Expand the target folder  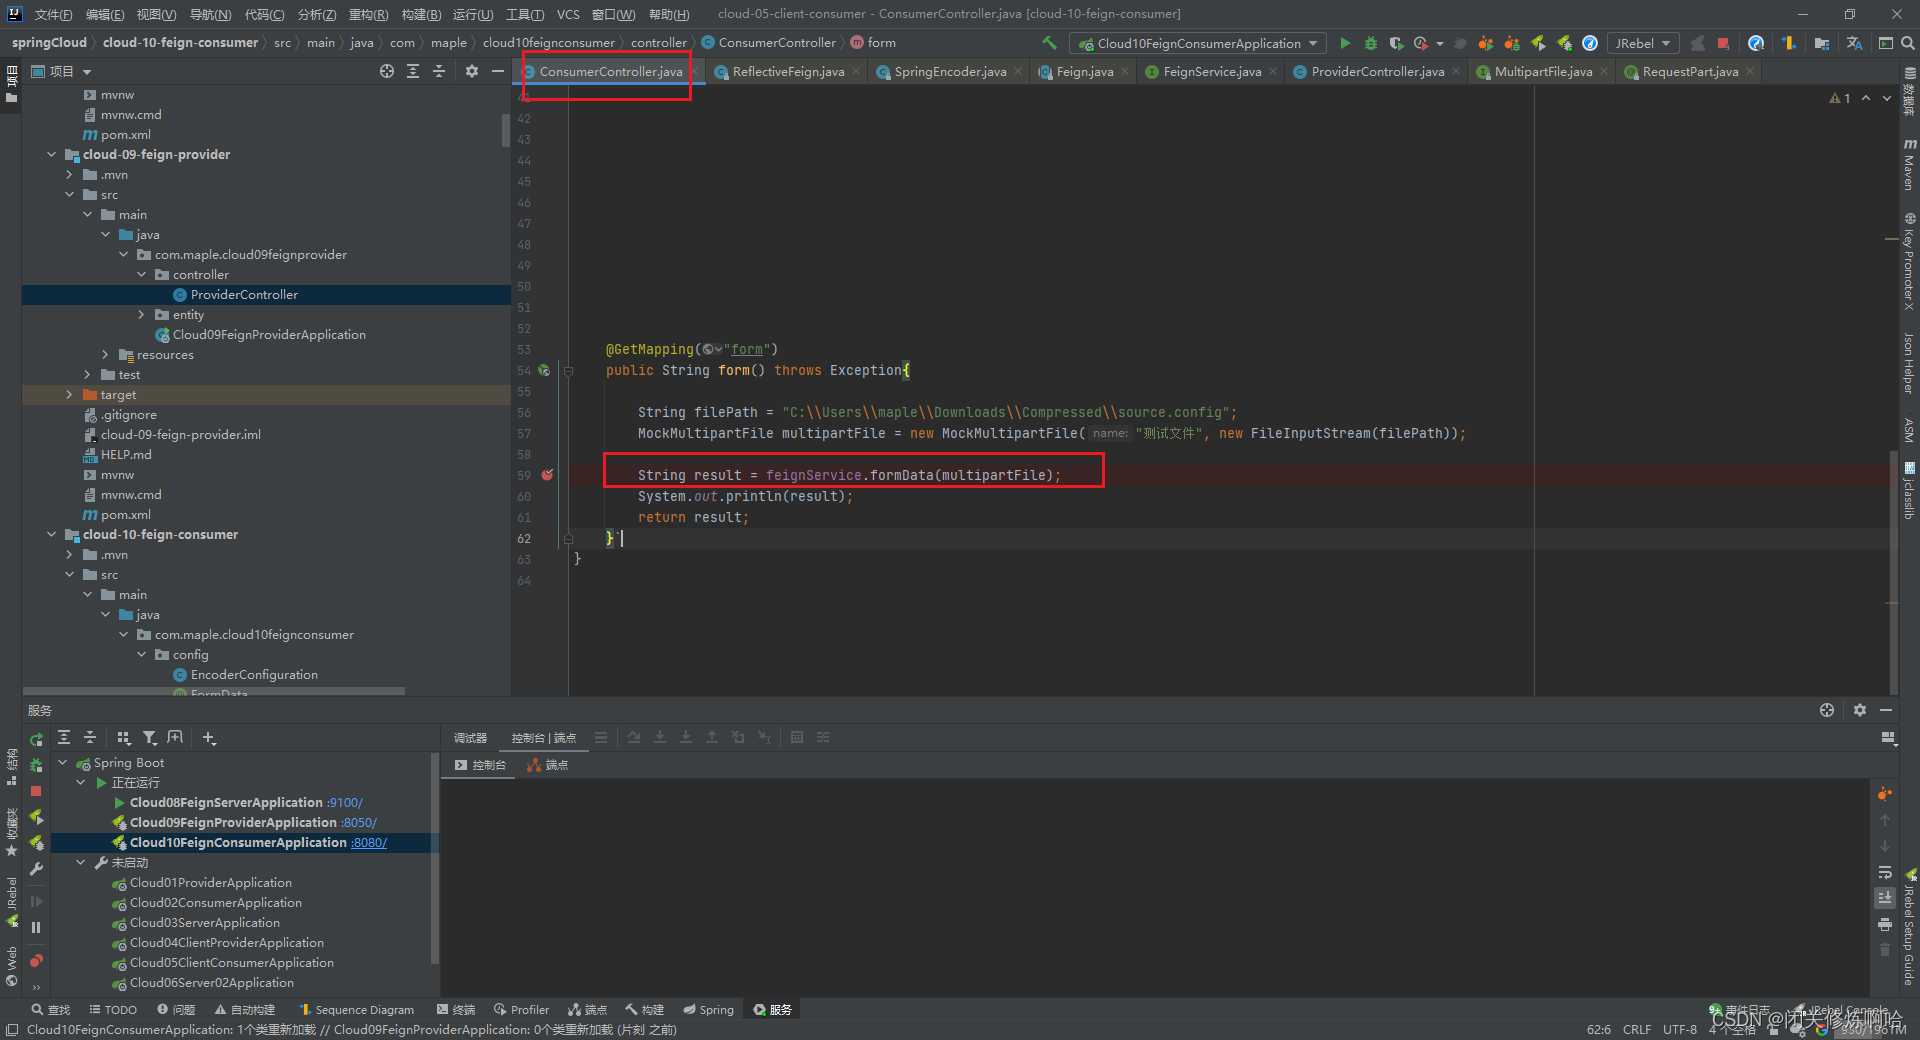point(69,394)
